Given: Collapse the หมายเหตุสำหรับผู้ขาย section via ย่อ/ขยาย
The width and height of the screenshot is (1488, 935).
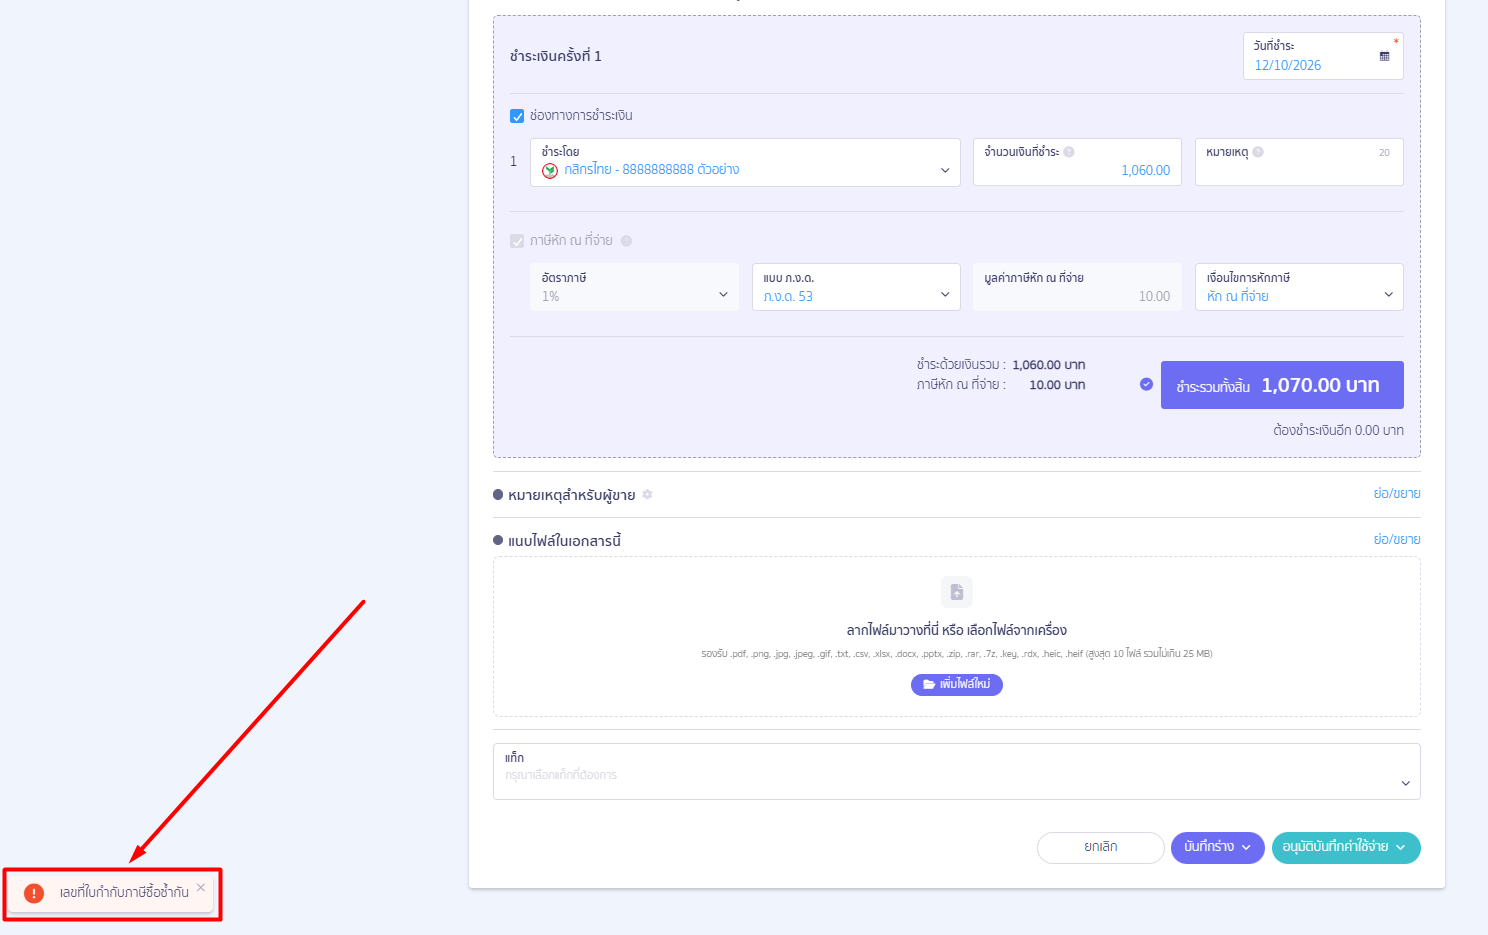Looking at the screenshot, I should pyautogui.click(x=1397, y=494).
